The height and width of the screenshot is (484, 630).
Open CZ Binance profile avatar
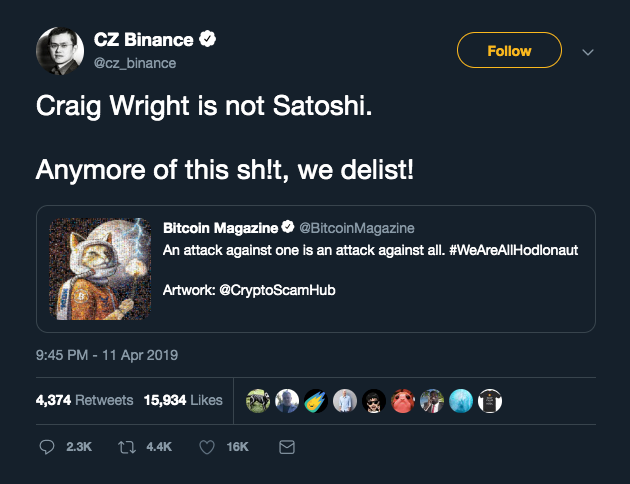tap(60, 51)
